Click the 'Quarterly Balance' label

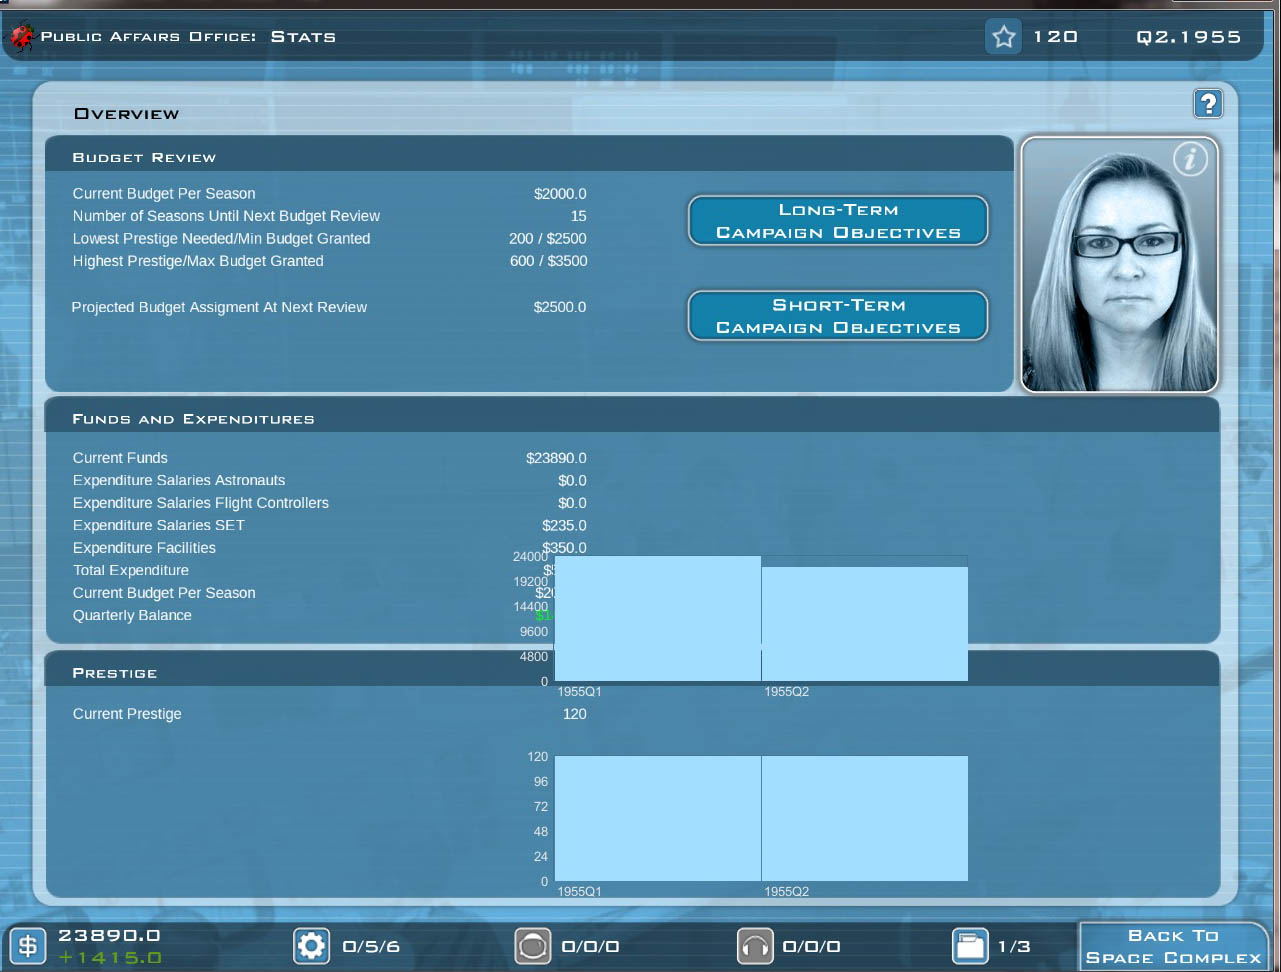click(x=132, y=616)
